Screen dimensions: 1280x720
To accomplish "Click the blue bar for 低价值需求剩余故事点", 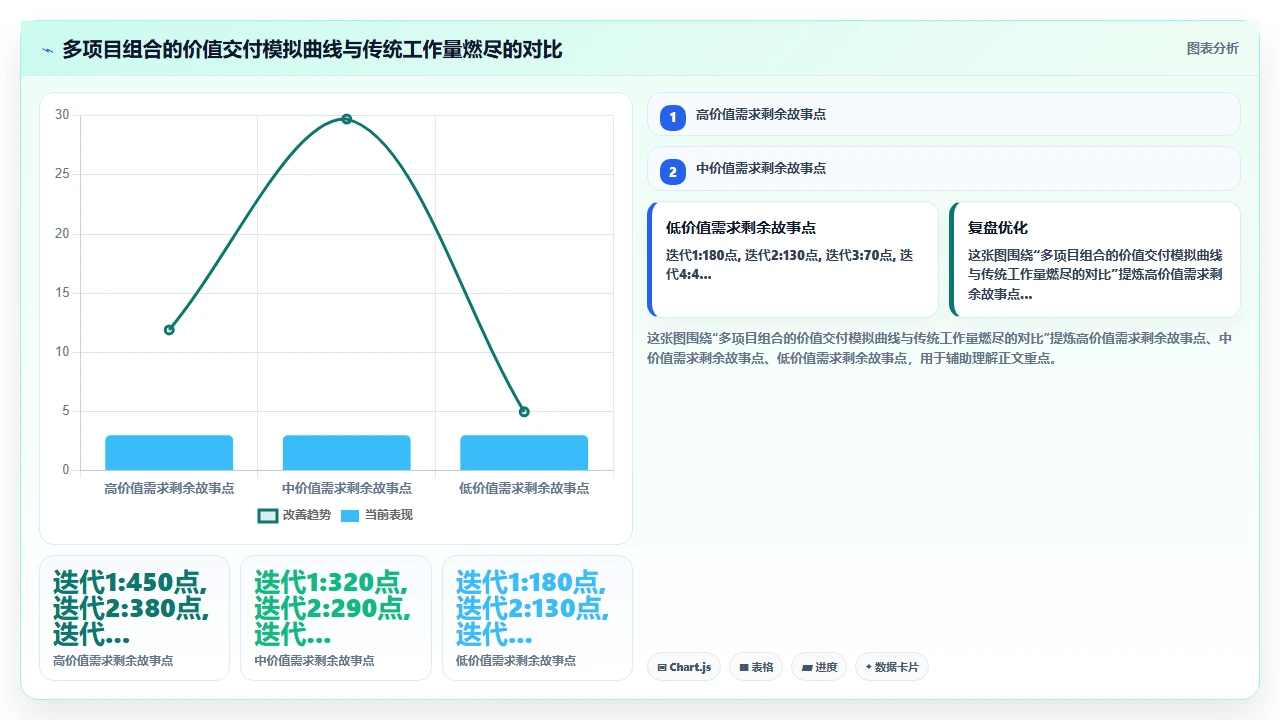I will coord(524,453).
